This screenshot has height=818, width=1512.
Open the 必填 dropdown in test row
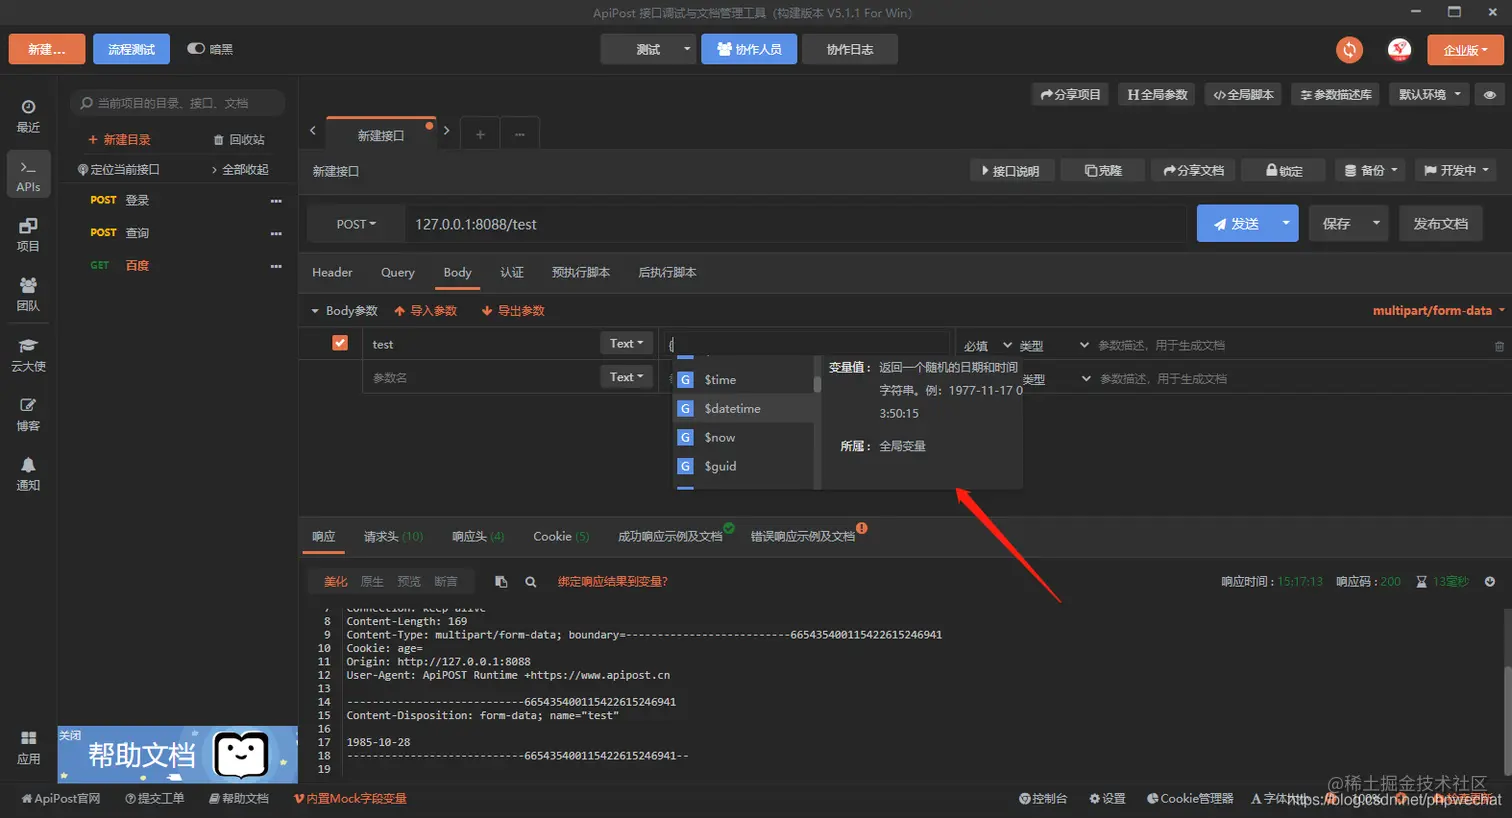point(988,346)
